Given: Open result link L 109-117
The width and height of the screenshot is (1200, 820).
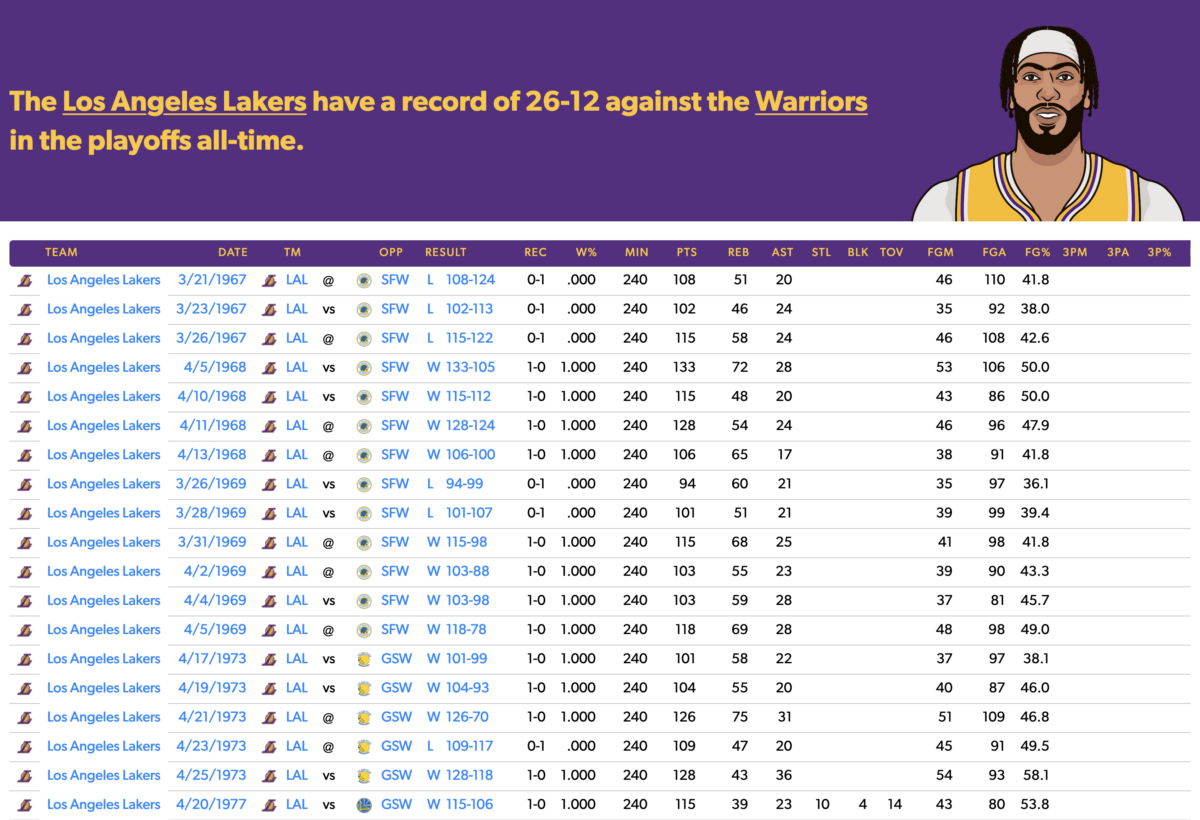Looking at the screenshot, I should coord(460,746).
